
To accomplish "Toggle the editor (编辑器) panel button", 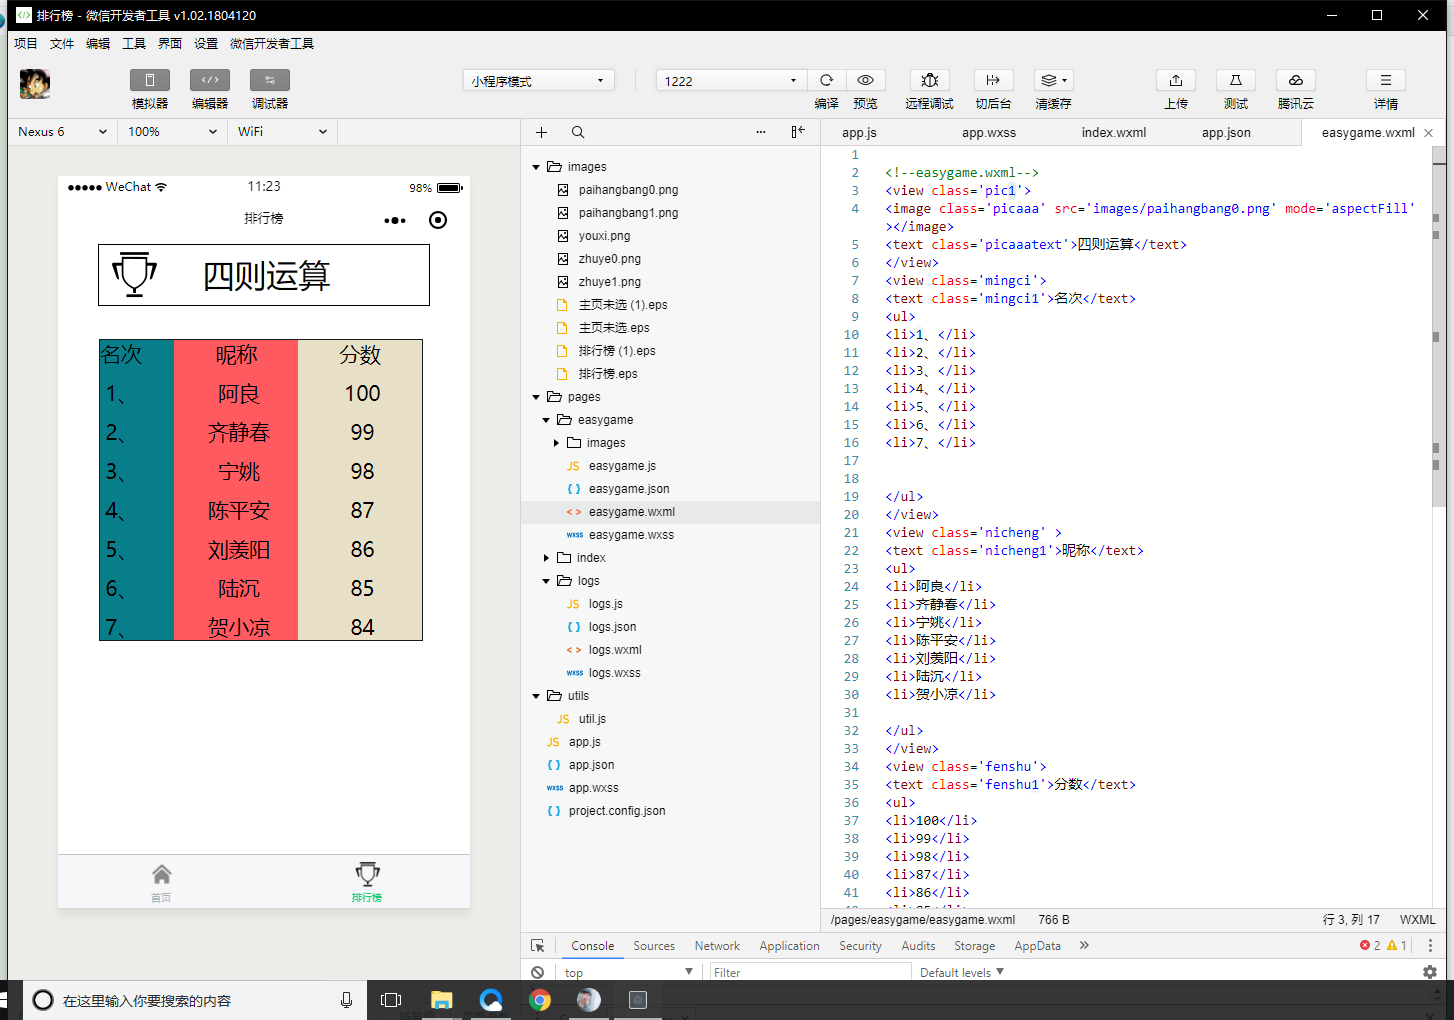I will [210, 80].
